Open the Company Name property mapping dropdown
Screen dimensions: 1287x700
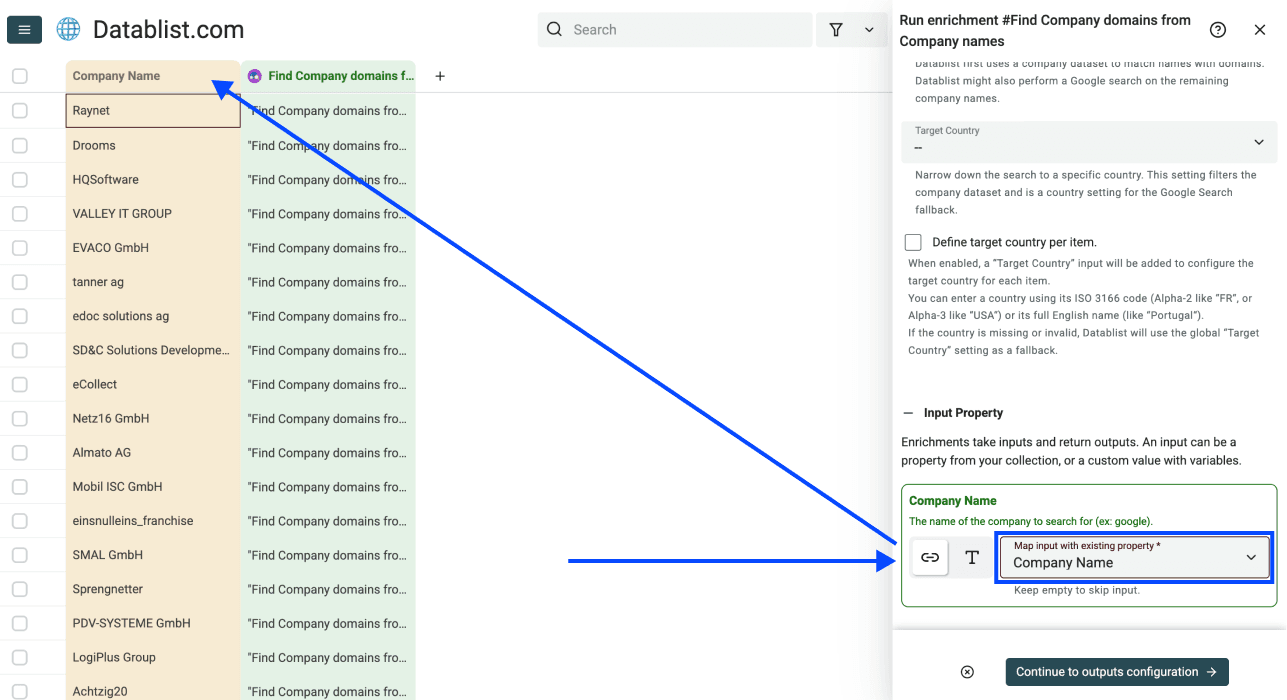click(1134, 556)
